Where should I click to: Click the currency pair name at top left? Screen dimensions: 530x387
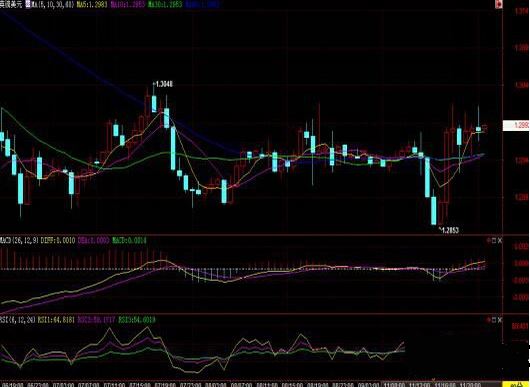(11, 4)
